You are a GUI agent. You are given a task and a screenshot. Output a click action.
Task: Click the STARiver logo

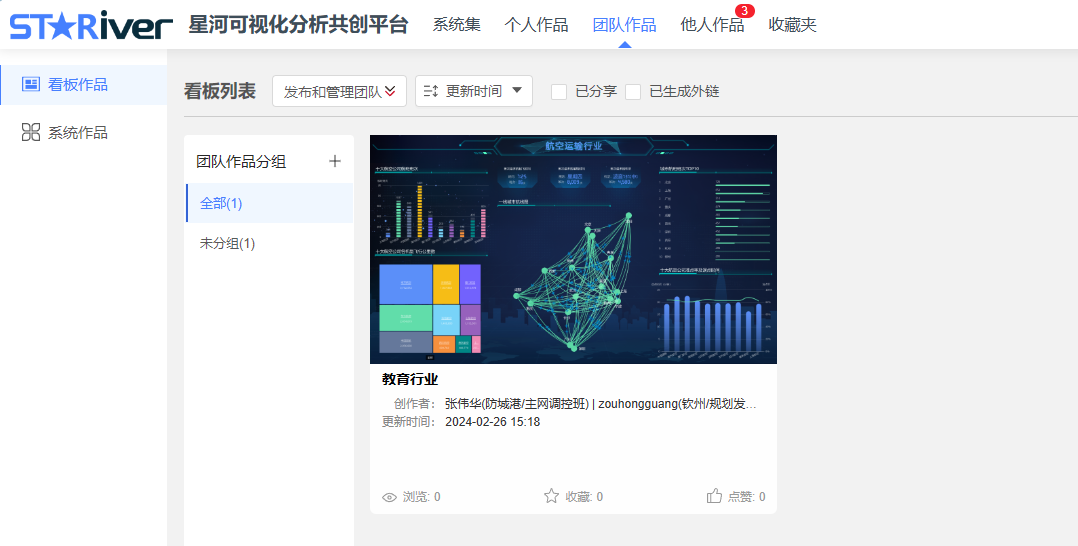91,25
